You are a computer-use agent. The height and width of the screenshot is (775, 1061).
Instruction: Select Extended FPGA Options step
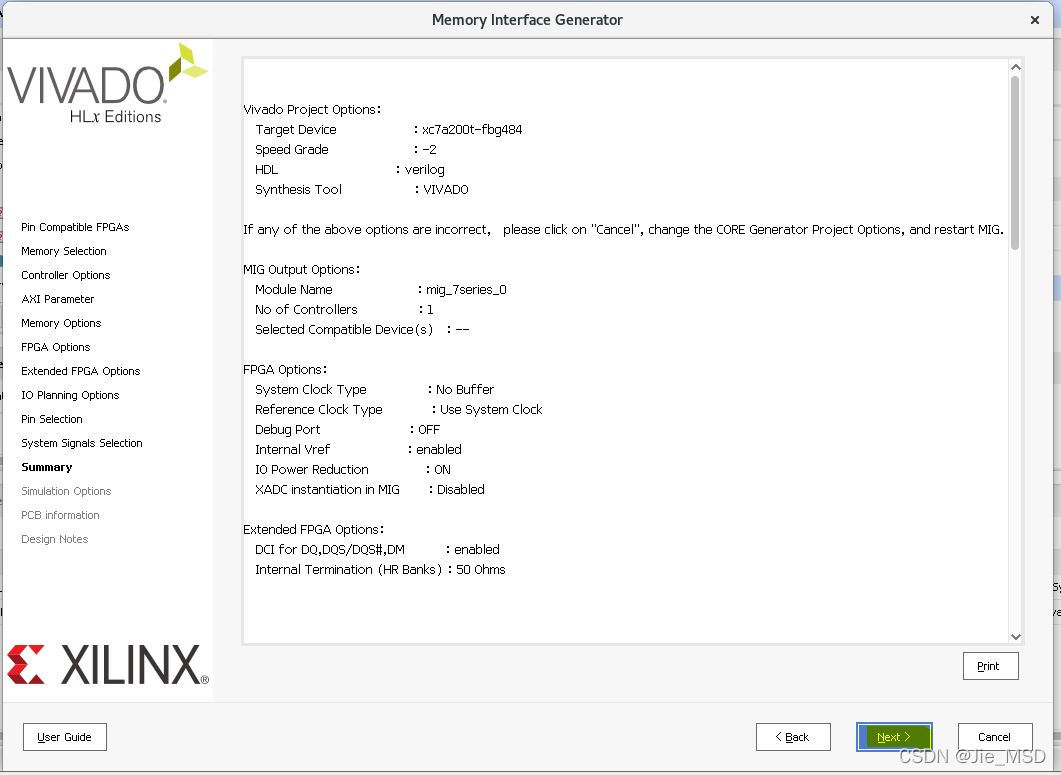coord(81,371)
